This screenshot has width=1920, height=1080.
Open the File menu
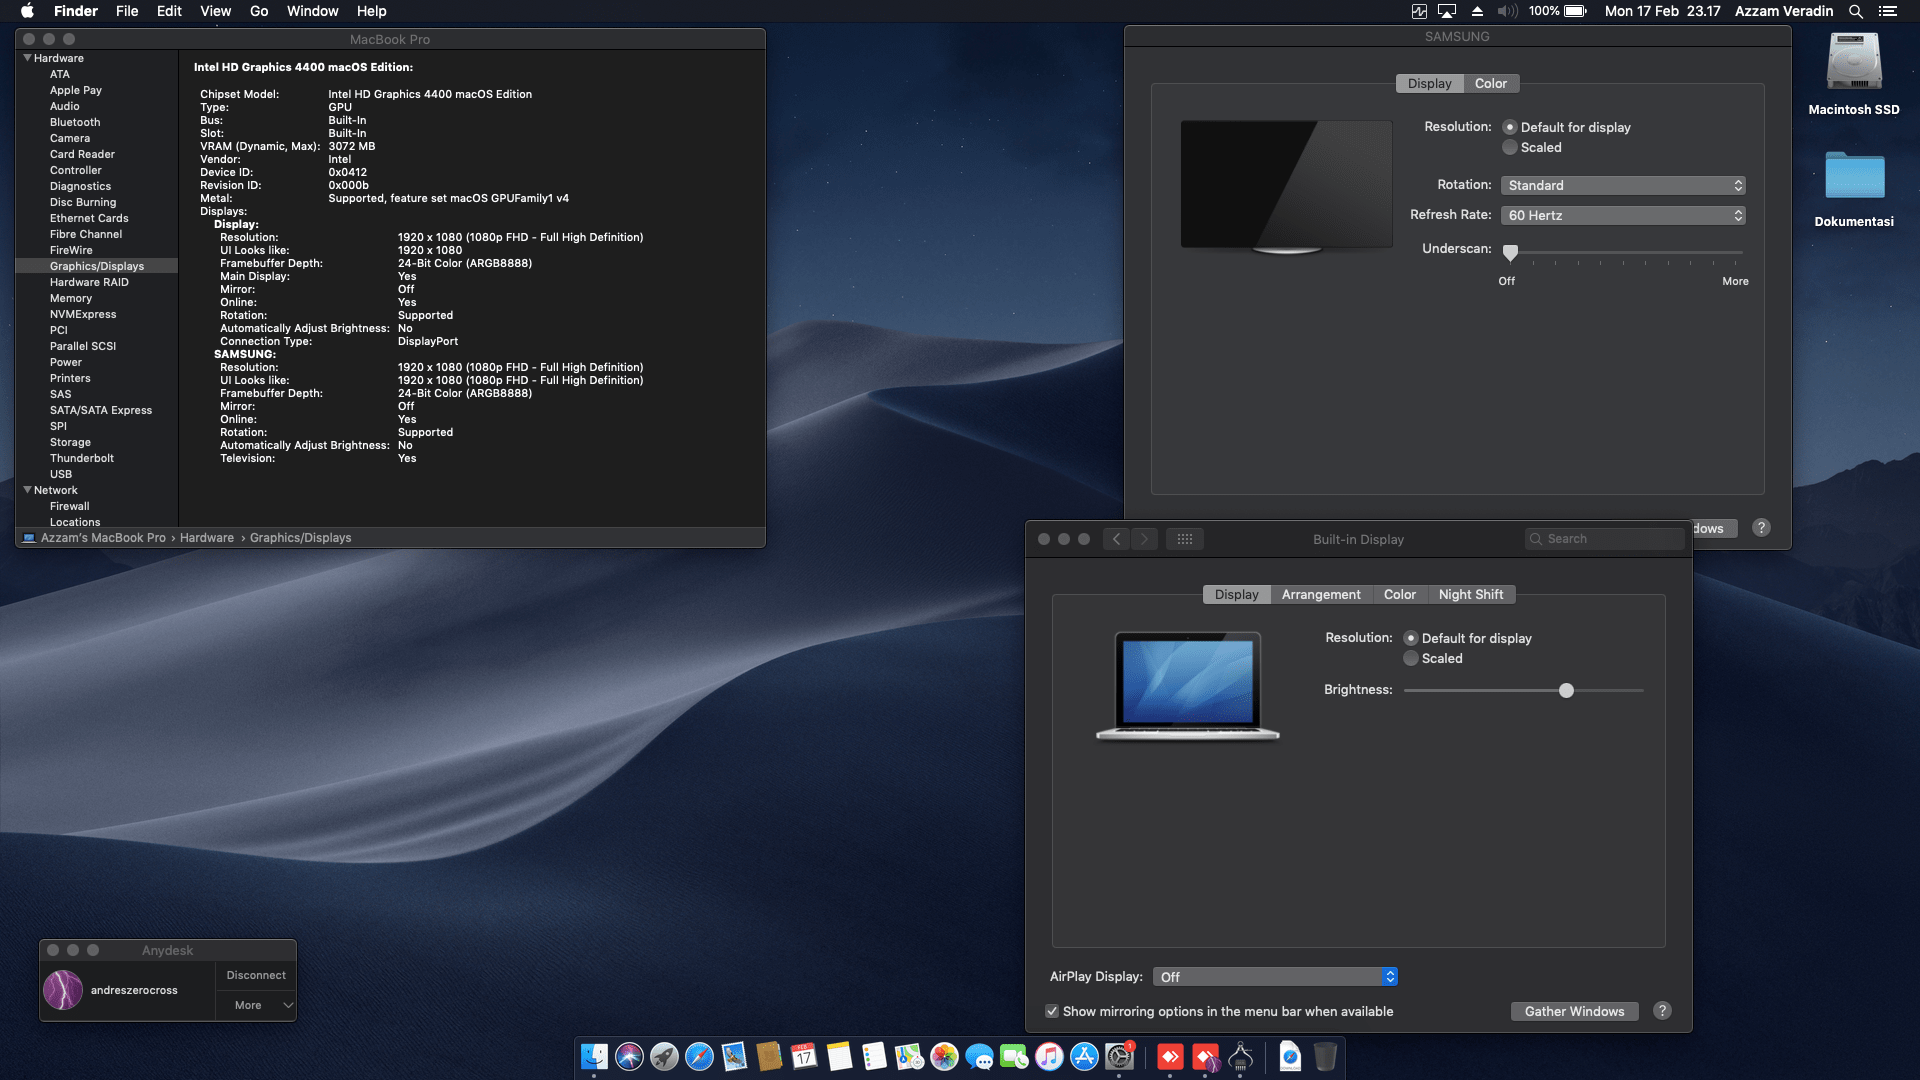[x=127, y=11]
